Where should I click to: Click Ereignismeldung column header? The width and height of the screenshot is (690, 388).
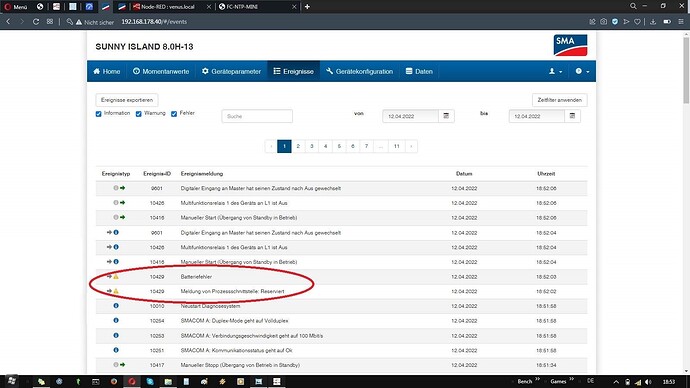click(x=202, y=174)
